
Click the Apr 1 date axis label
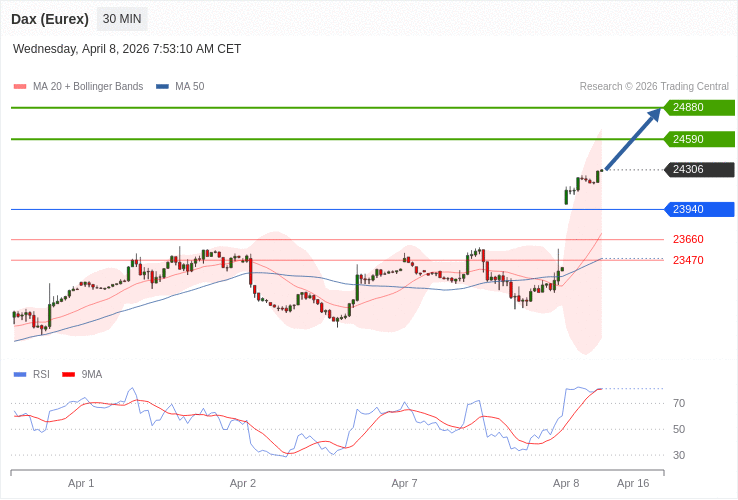(x=81, y=483)
